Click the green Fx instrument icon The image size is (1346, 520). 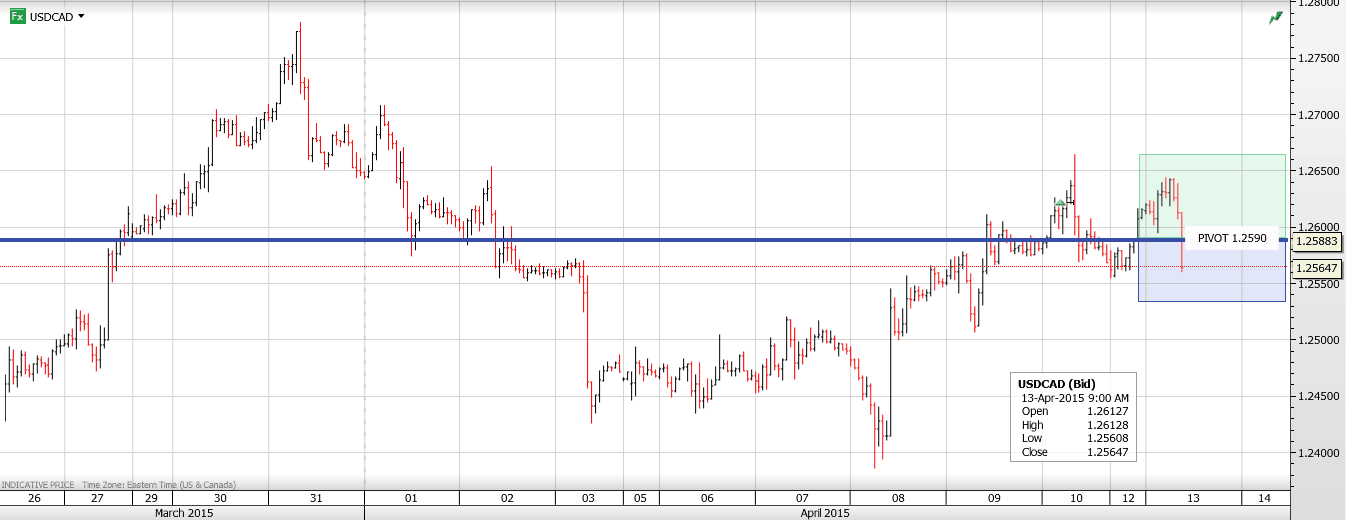tap(17, 17)
